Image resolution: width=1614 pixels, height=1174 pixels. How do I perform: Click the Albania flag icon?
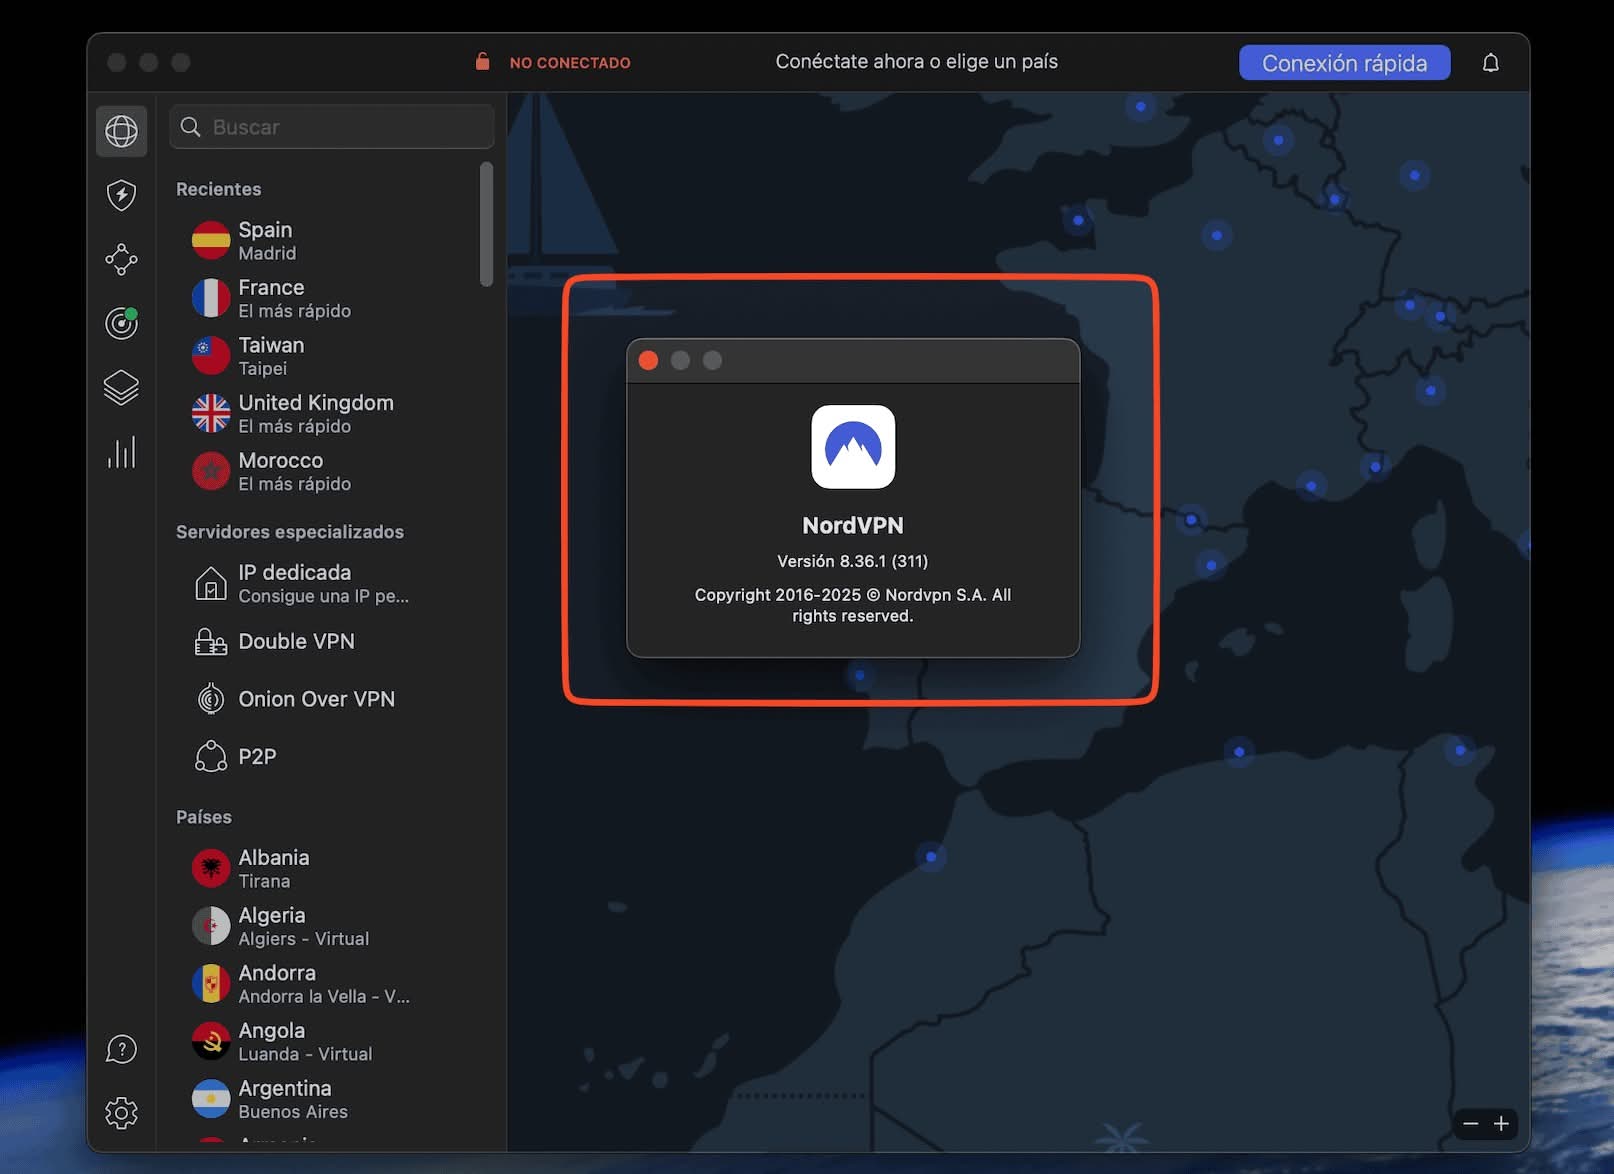(211, 868)
